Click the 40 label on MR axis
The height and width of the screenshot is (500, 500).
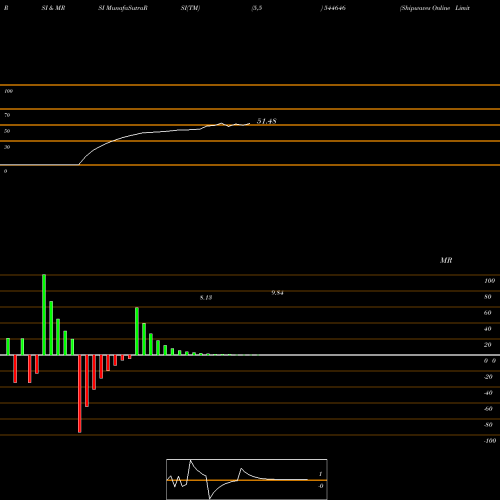coord(488,329)
